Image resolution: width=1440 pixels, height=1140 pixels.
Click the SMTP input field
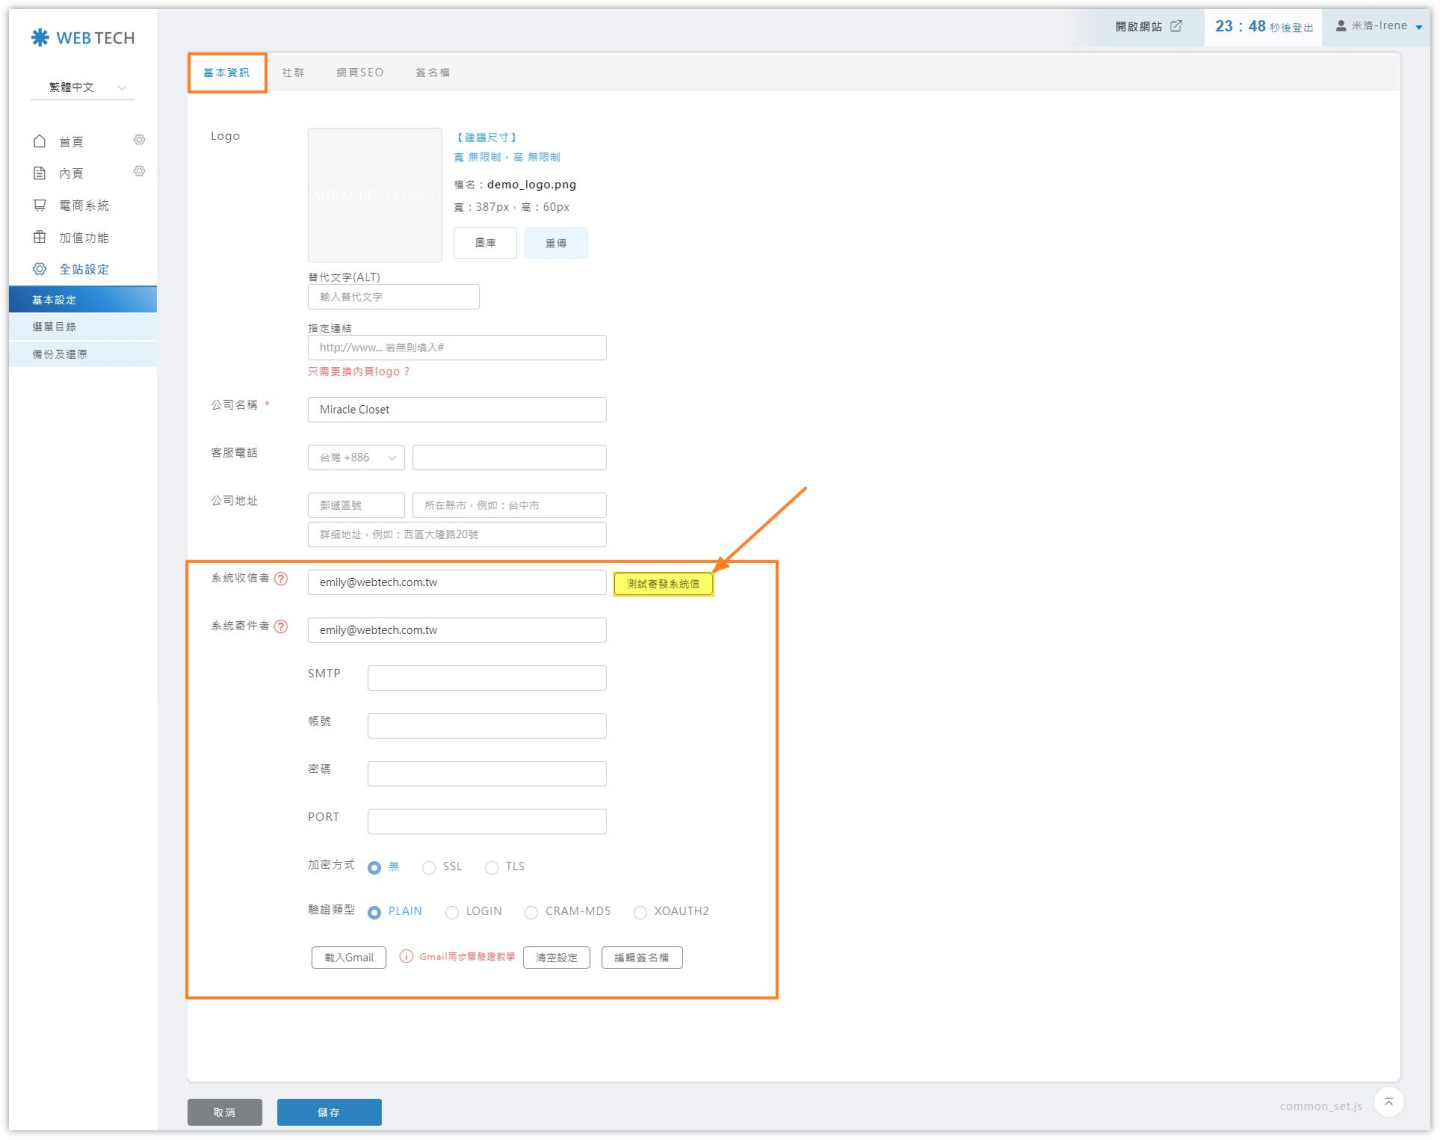[x=487, y=678]
